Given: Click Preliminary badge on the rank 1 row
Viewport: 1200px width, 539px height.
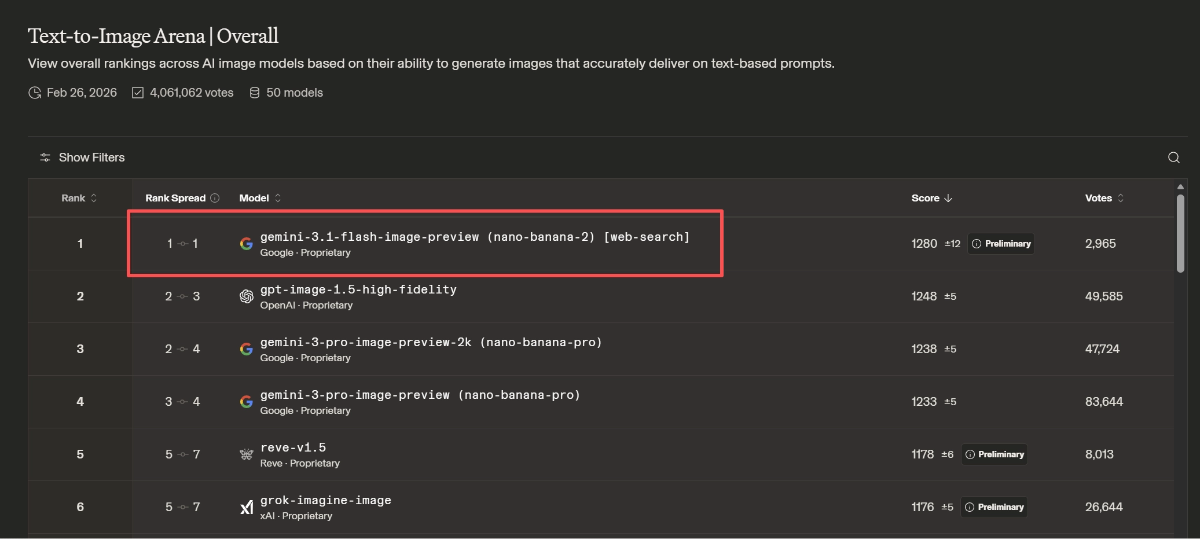Looking at the screenshot, I should [1001, 243].
